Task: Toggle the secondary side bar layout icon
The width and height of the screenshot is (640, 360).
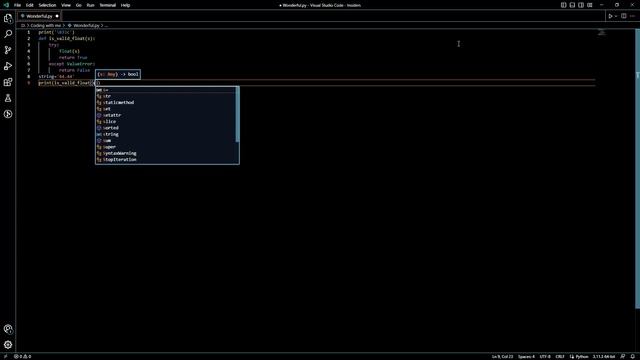Action: click(581, 5)
